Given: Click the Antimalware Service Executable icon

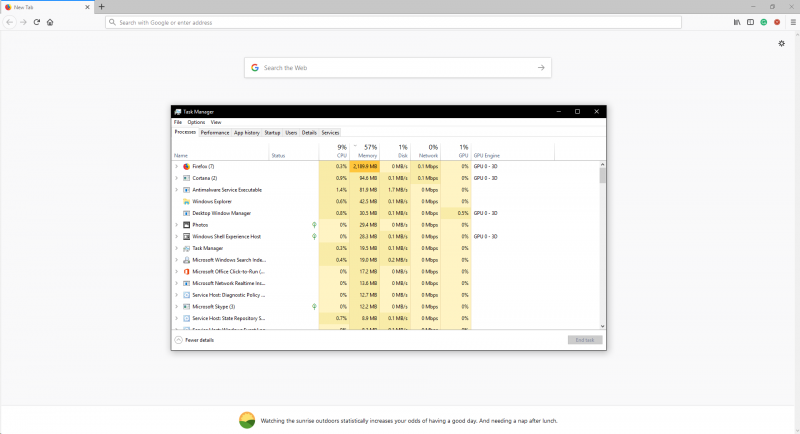Looking at the screenshot, I should (x=187, y=190).
